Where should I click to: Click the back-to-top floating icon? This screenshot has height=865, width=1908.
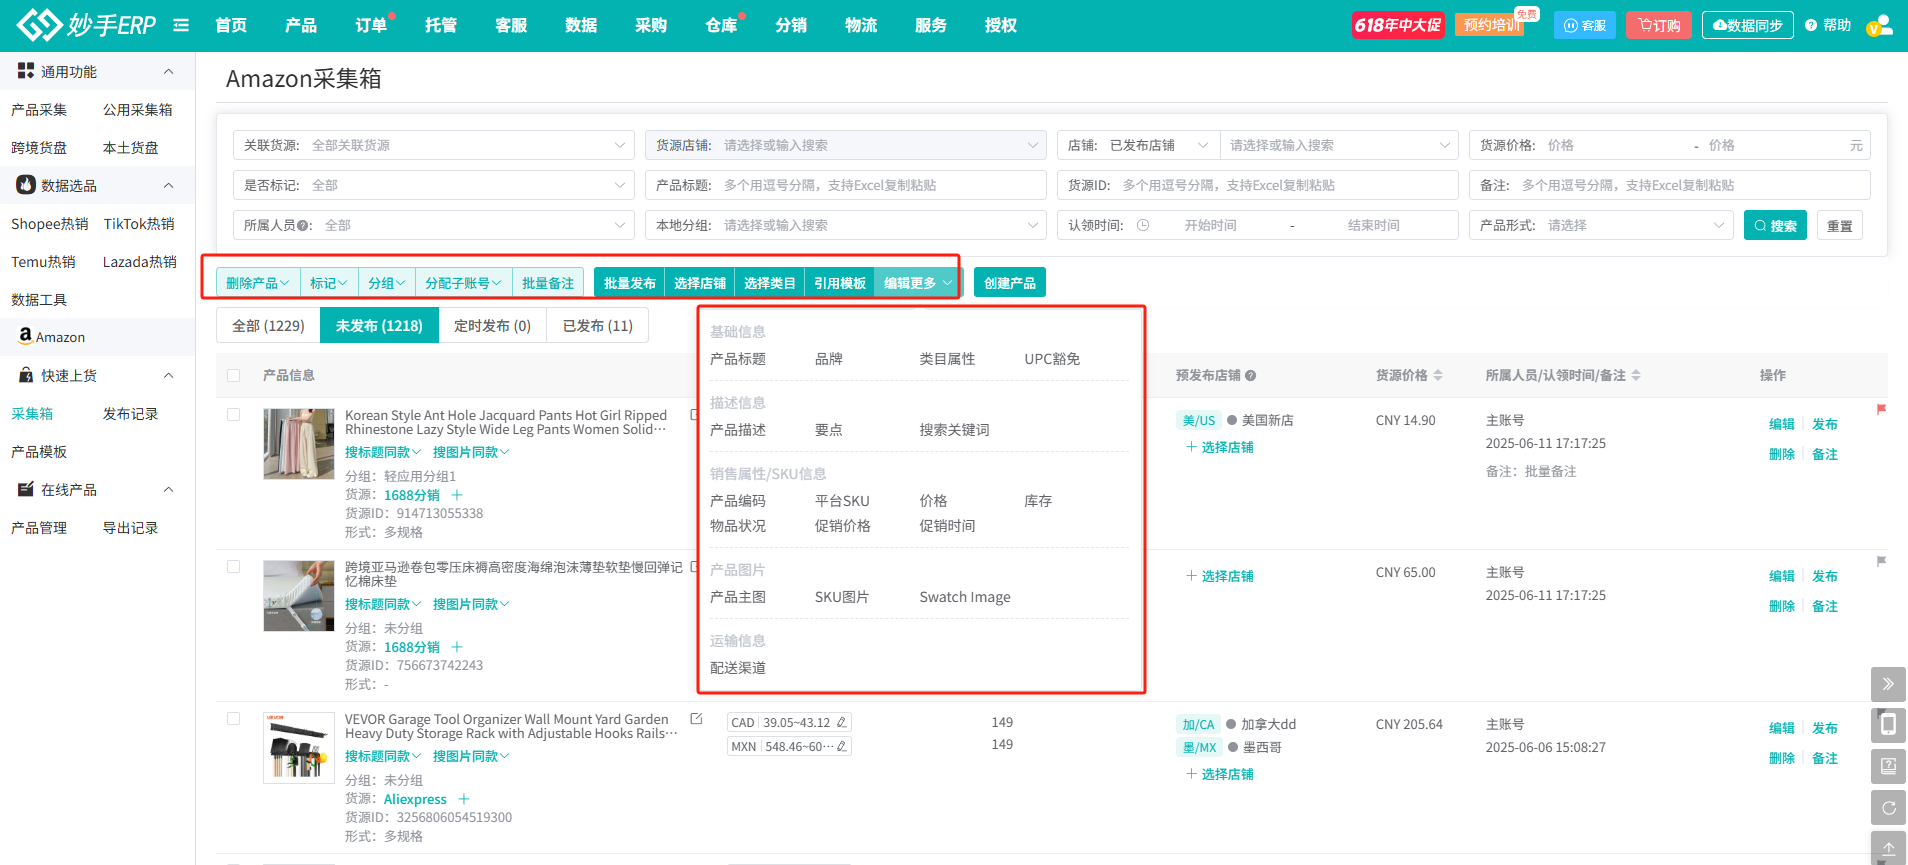(x=1888, y=847)
